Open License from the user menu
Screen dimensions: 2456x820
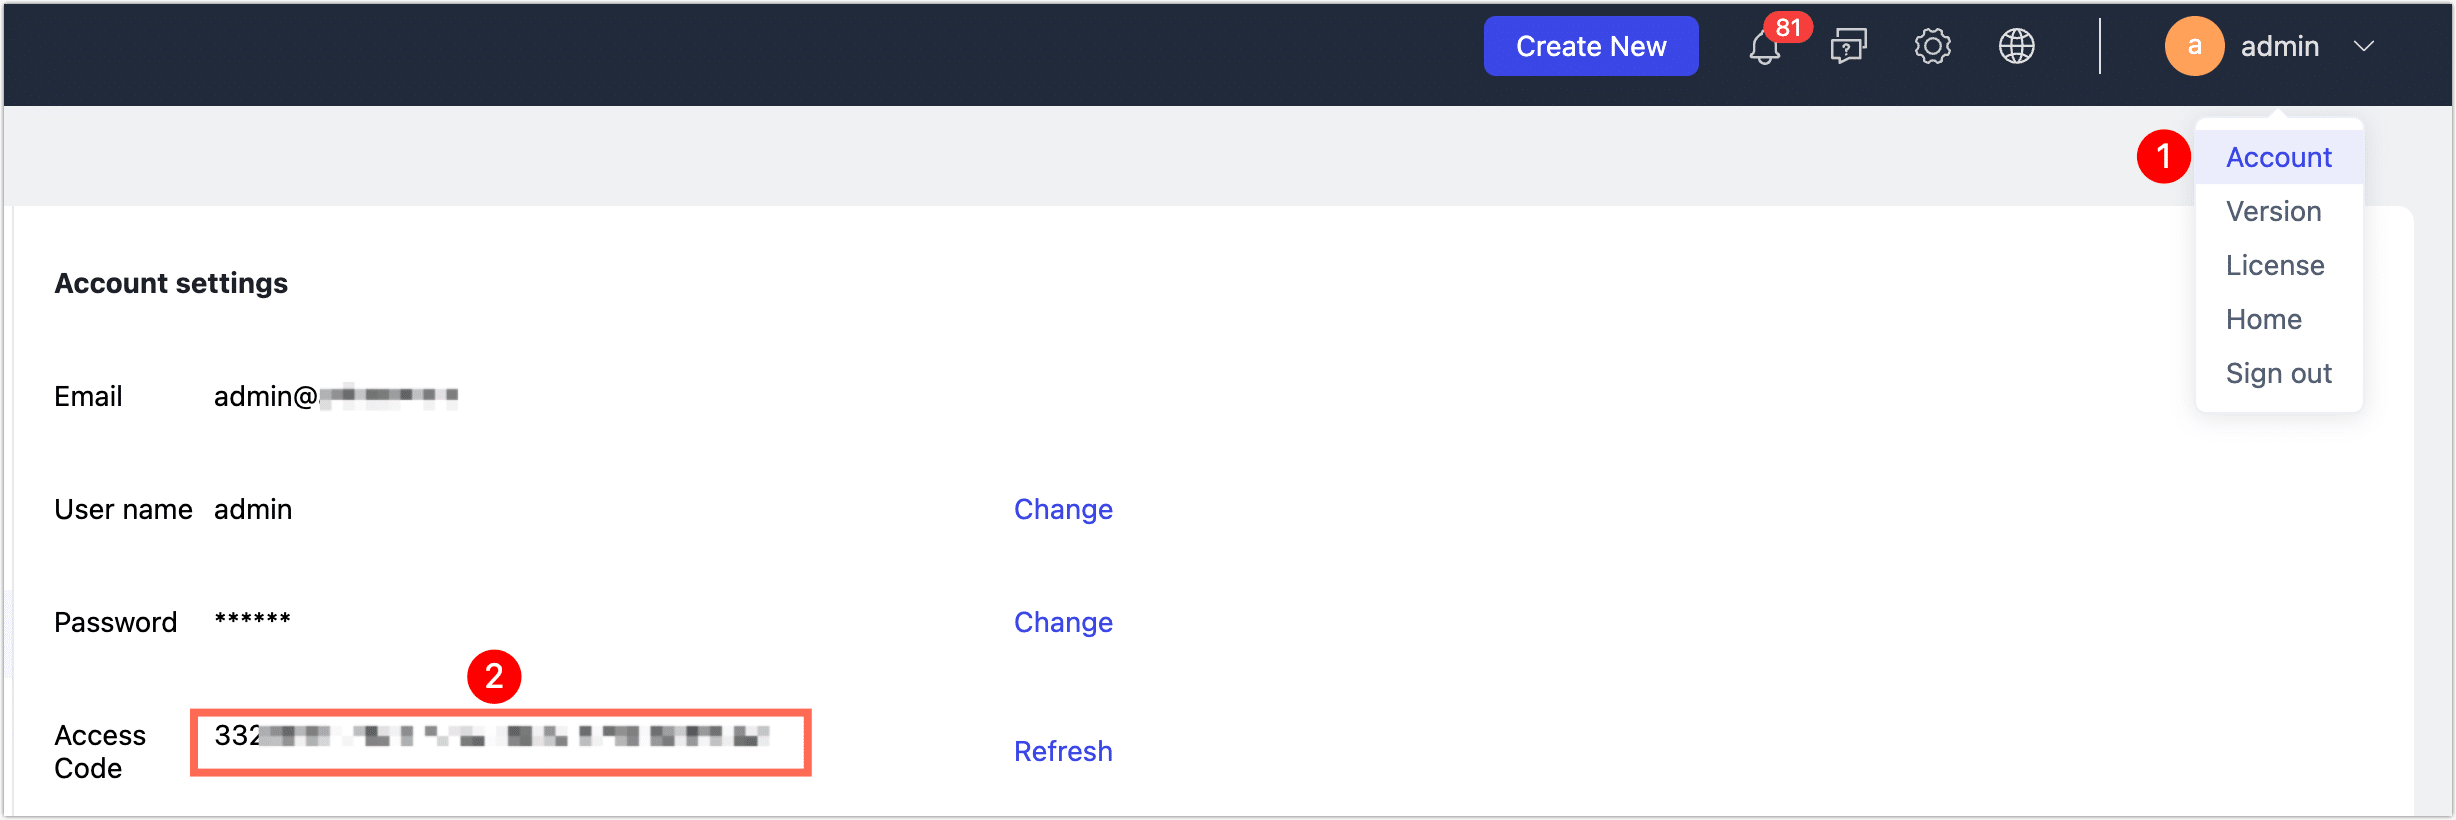2275,265
